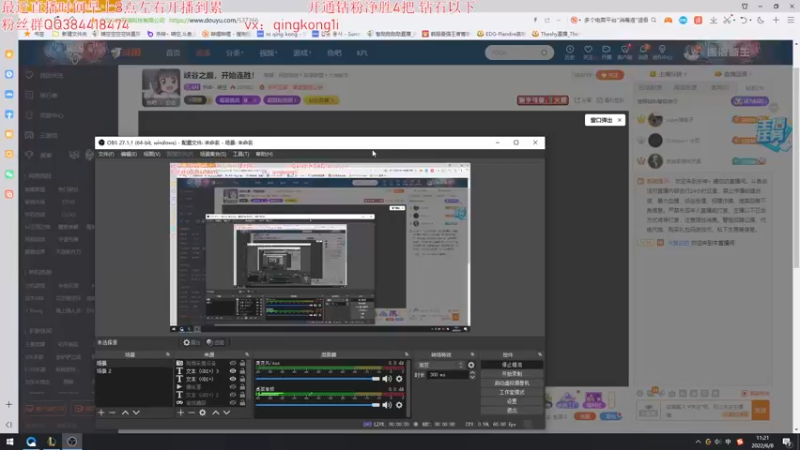The image size is (800, 450).
Task: Move the selected source up
Action: (215, 412)
